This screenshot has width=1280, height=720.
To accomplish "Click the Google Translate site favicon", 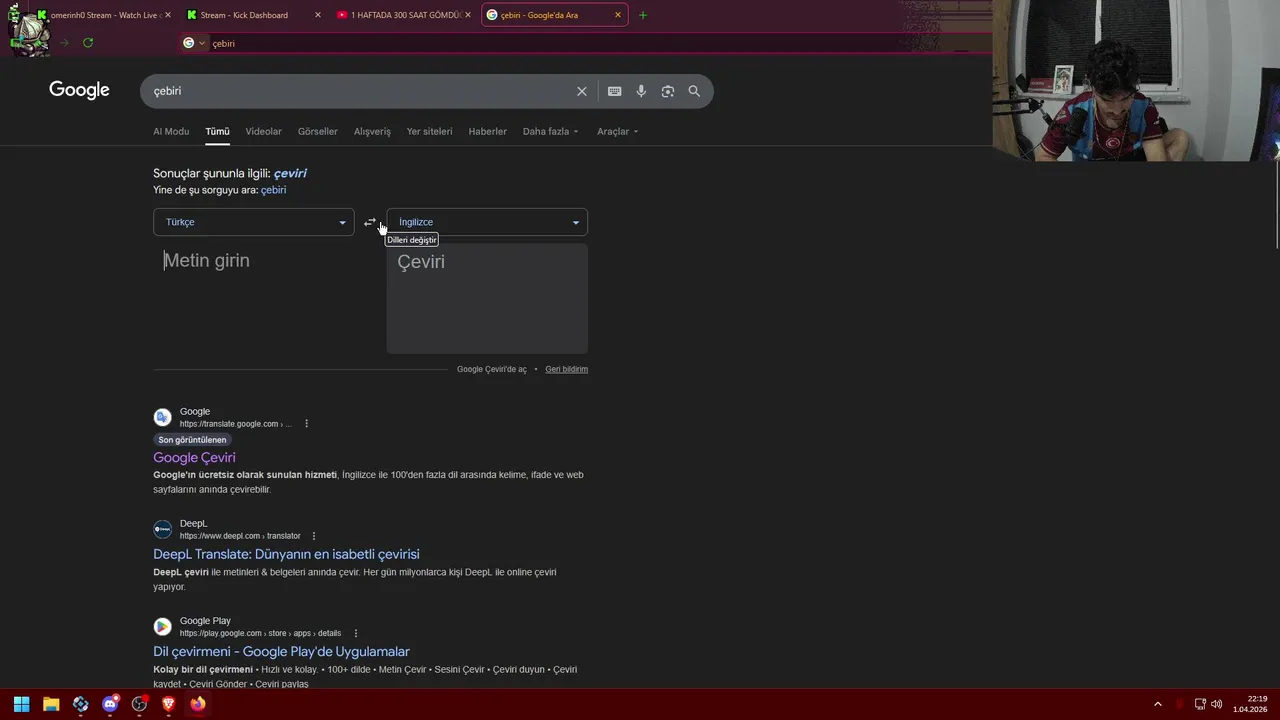I will tap(162, 417).
